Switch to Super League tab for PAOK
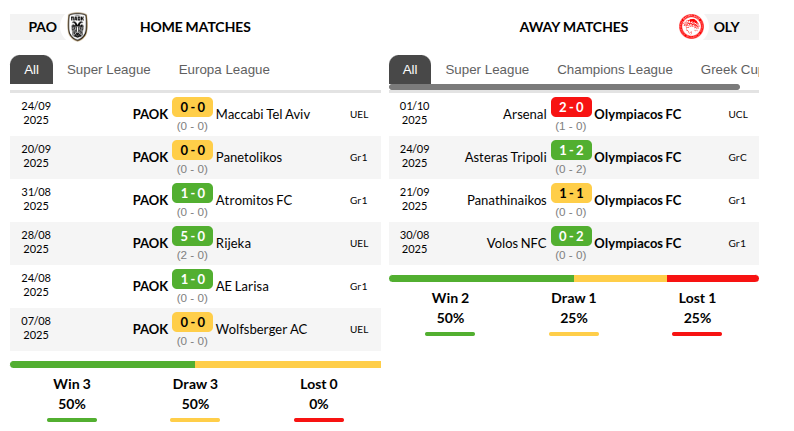The height and width of the screenshot is (431, 794). pyautogui.click(x=109, y=70)
